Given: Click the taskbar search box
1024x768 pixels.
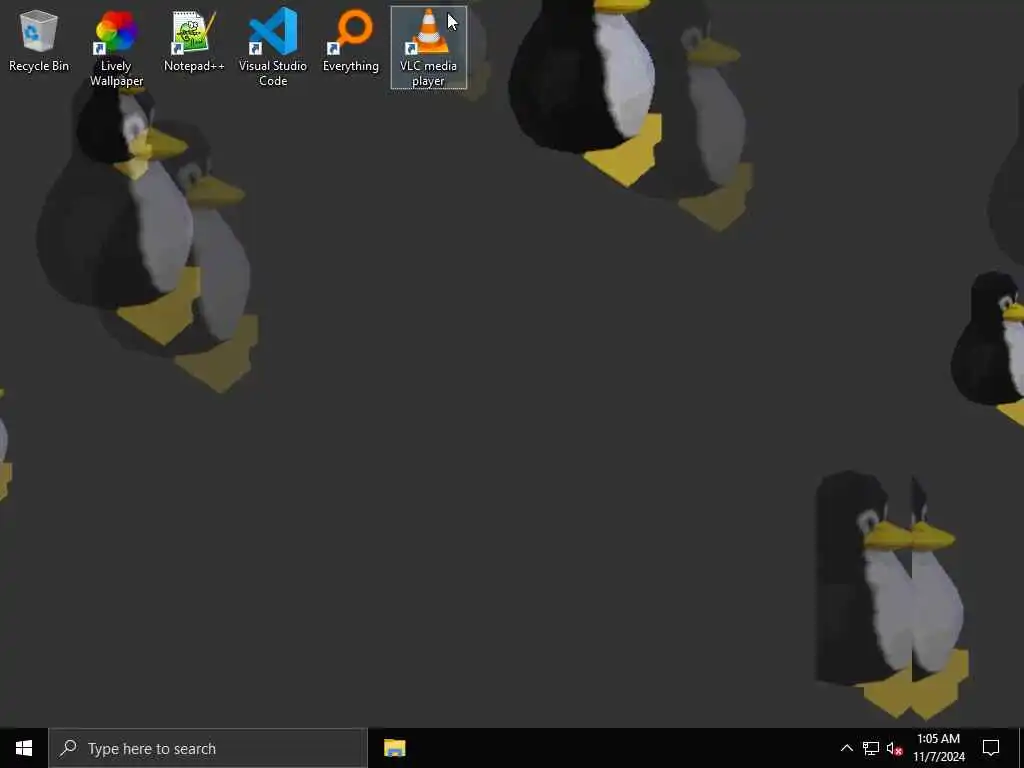Looking at the screenshot, I should point(208,748).
